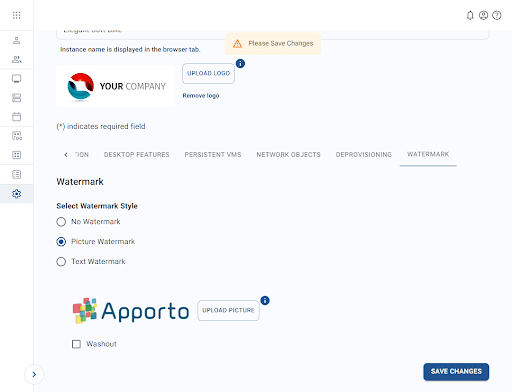This screenshot has width=512, height=392.
Task: Expand the sidebar with the arrow button
Action: (x=34, y=374)
